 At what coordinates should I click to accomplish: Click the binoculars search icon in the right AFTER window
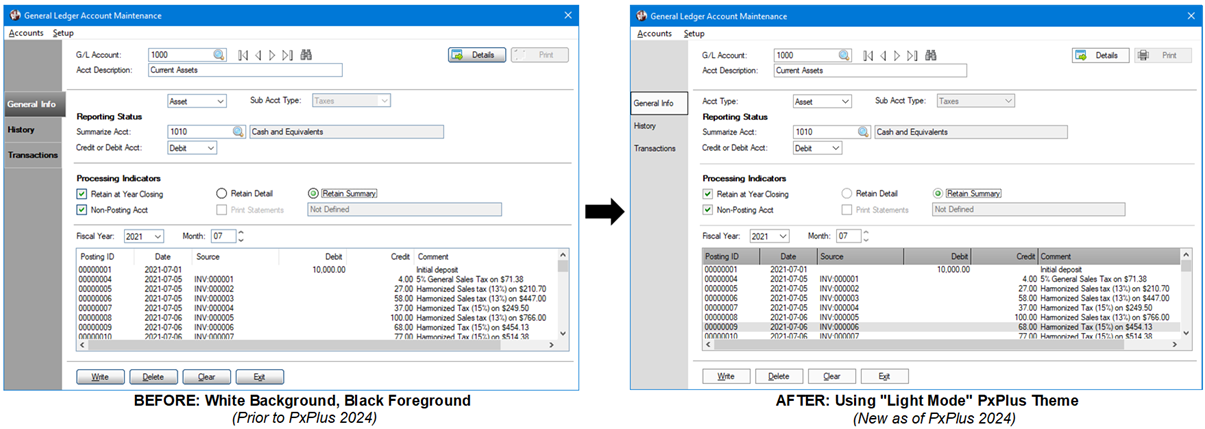point(931,55)
